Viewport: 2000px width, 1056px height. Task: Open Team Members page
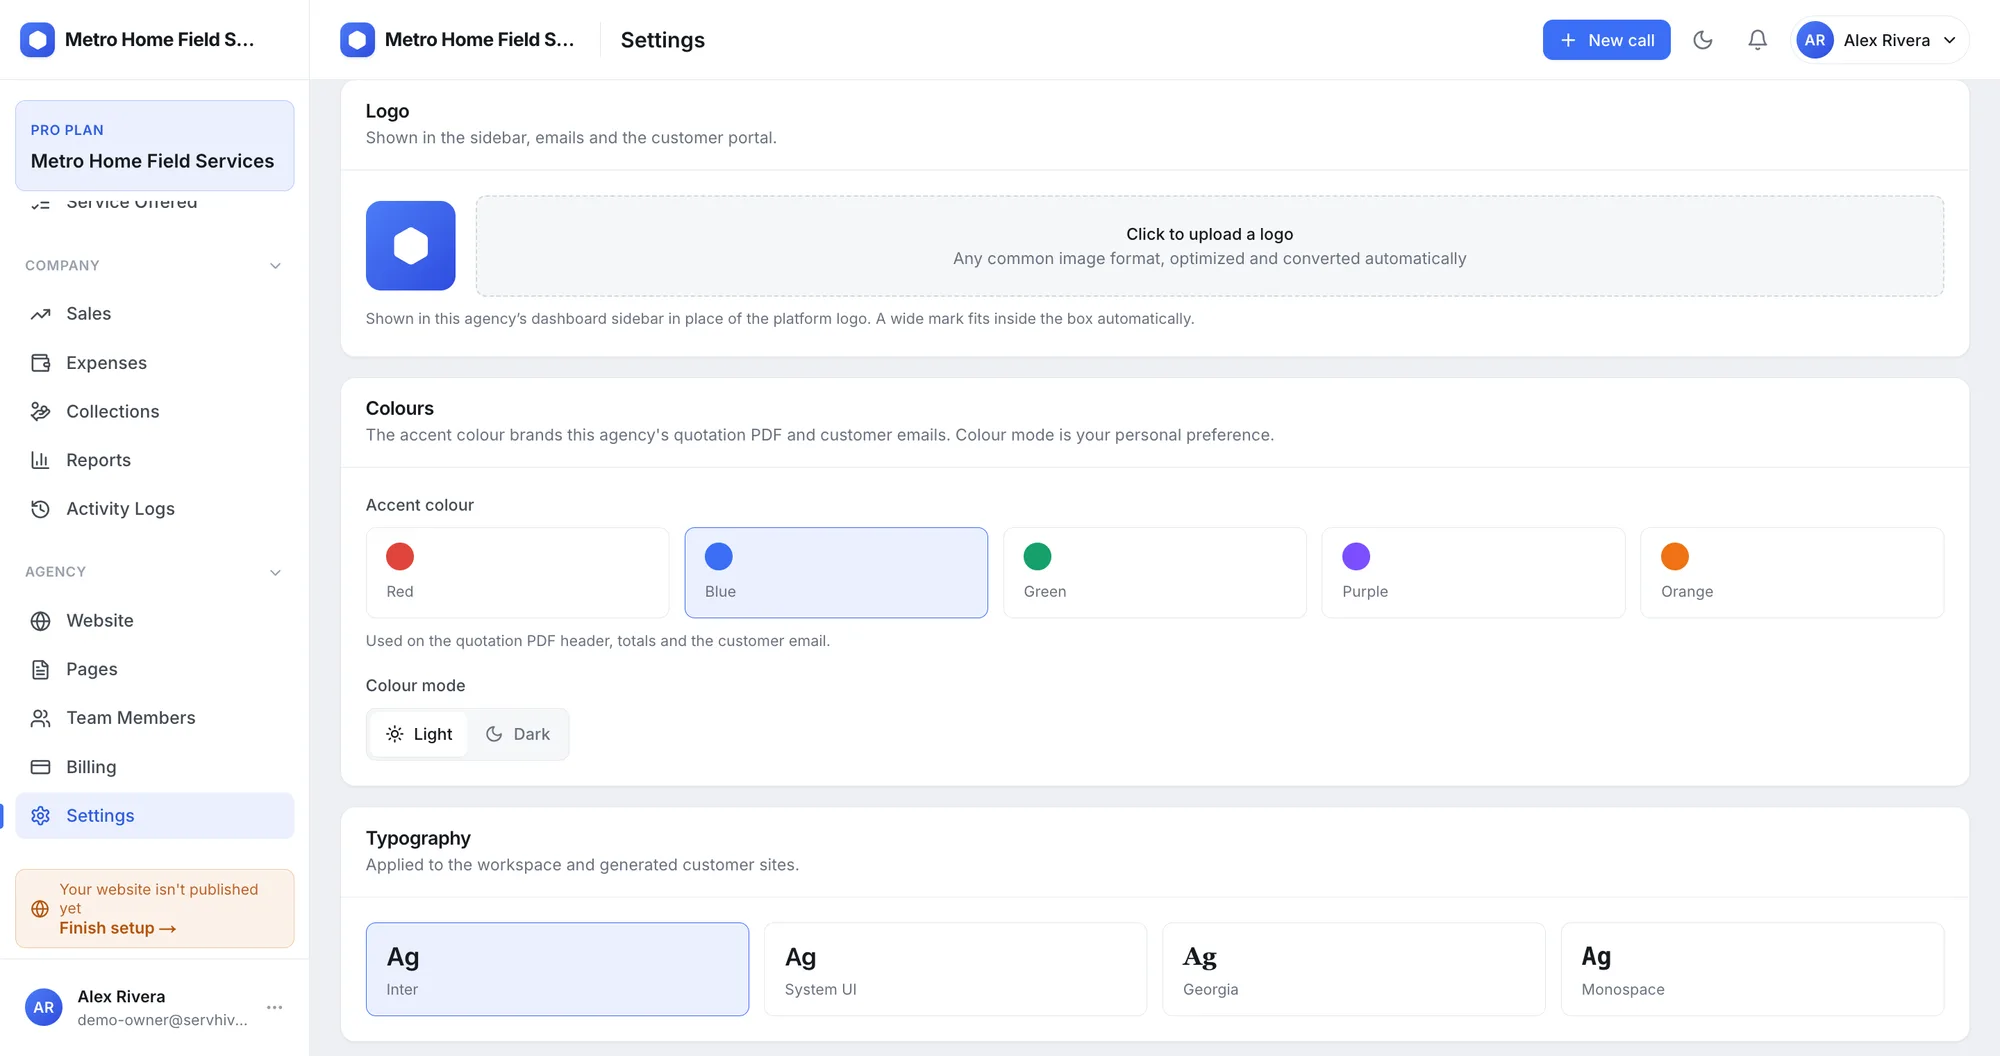click(x=155, y=718)
